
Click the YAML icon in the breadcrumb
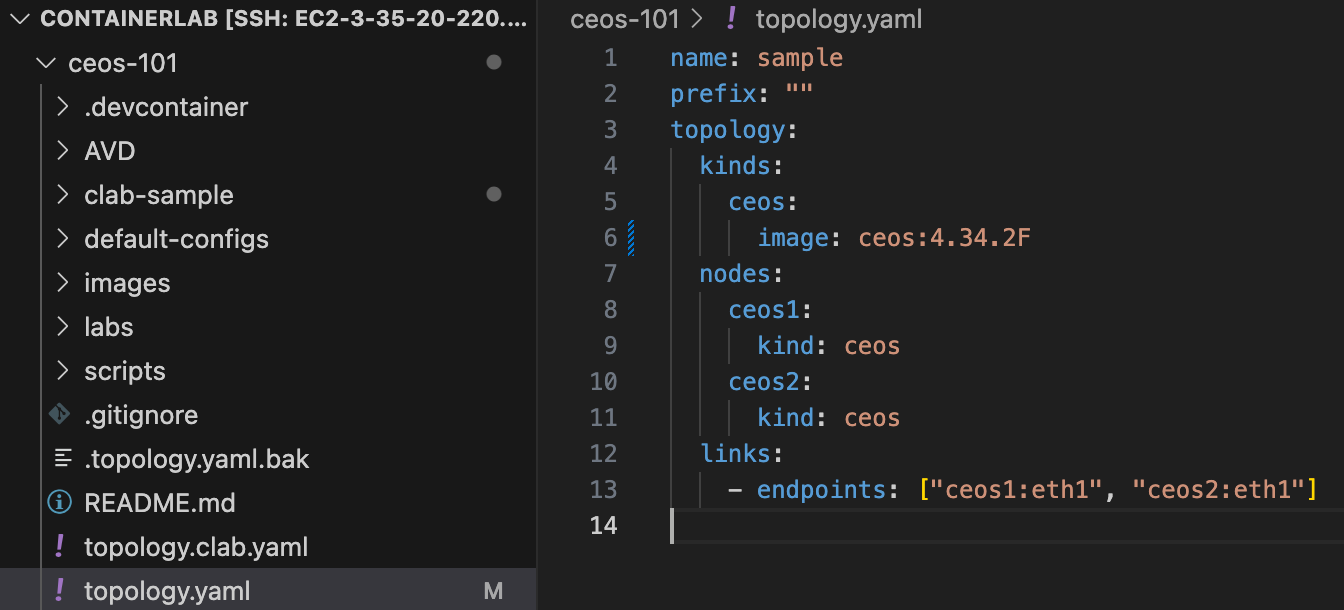pyautogui.click(x=732, y=18)
